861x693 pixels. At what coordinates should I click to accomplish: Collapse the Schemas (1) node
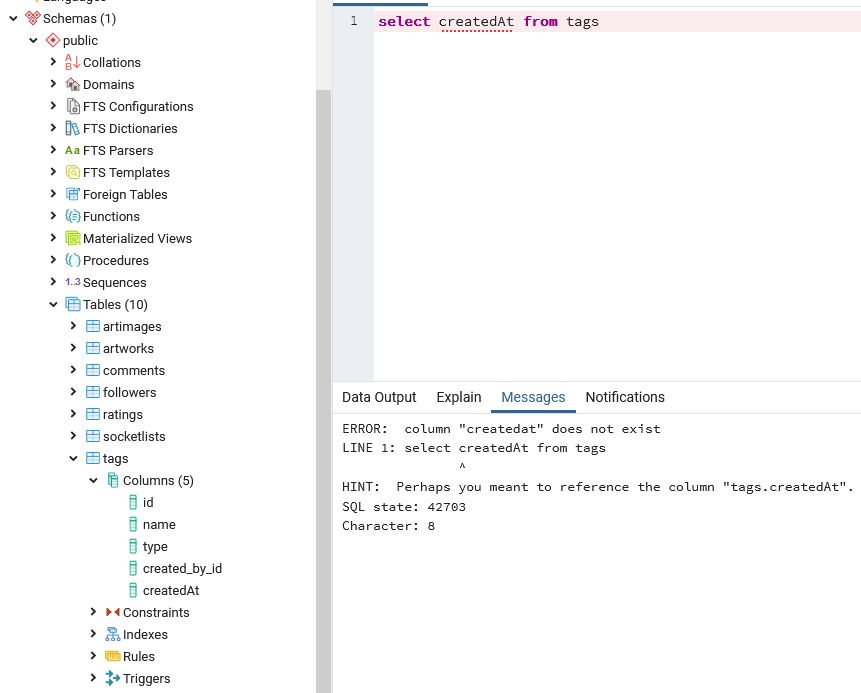[14, 18]
